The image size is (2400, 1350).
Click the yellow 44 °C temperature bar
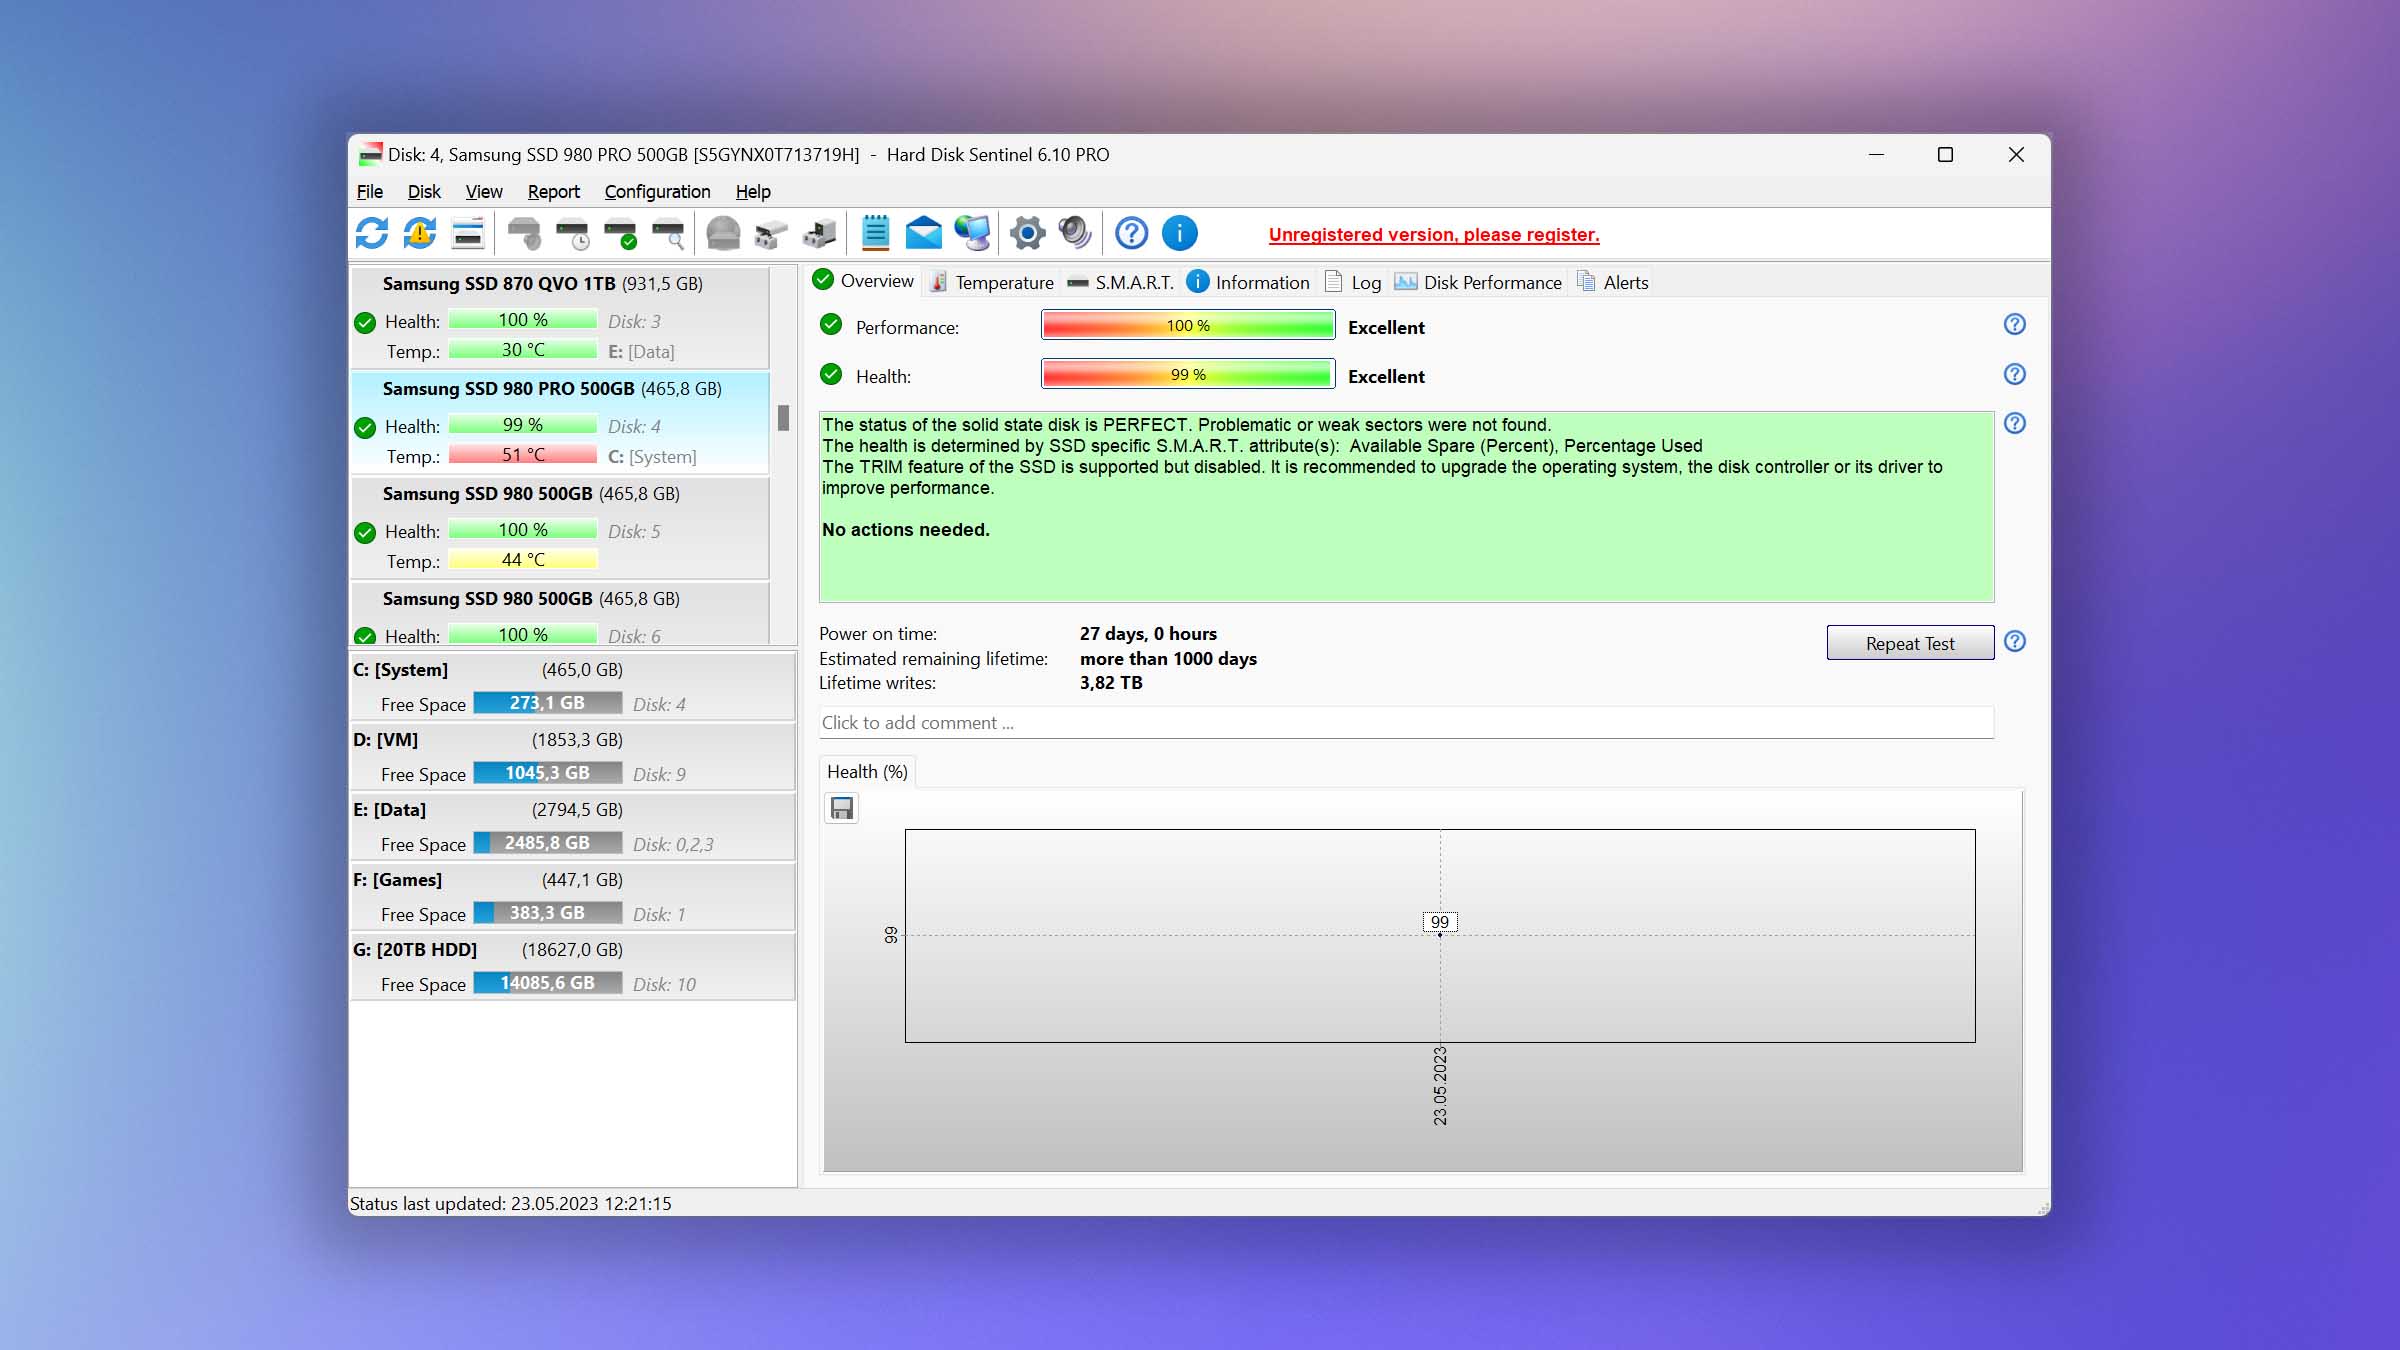point(523,560)
